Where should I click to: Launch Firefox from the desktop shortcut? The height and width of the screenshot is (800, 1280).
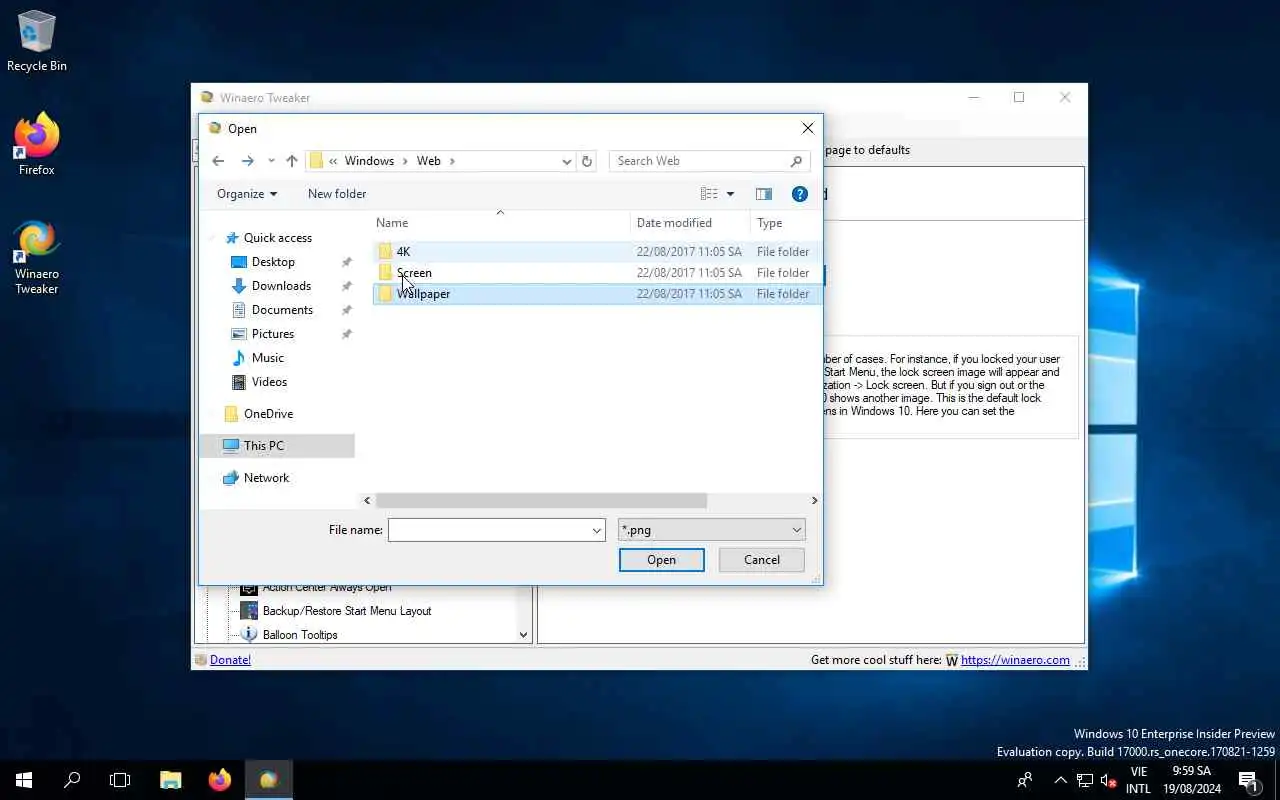(37, 146)
